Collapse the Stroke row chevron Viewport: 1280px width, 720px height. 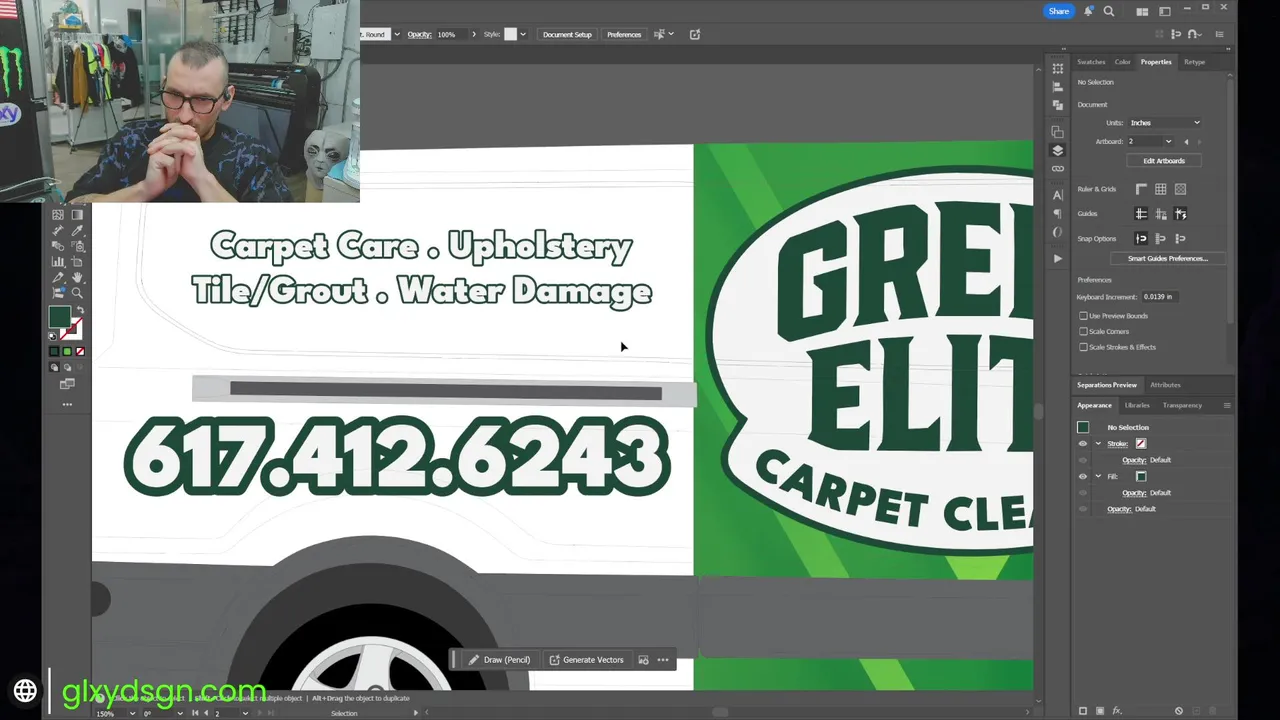[x=1098, y=444]
